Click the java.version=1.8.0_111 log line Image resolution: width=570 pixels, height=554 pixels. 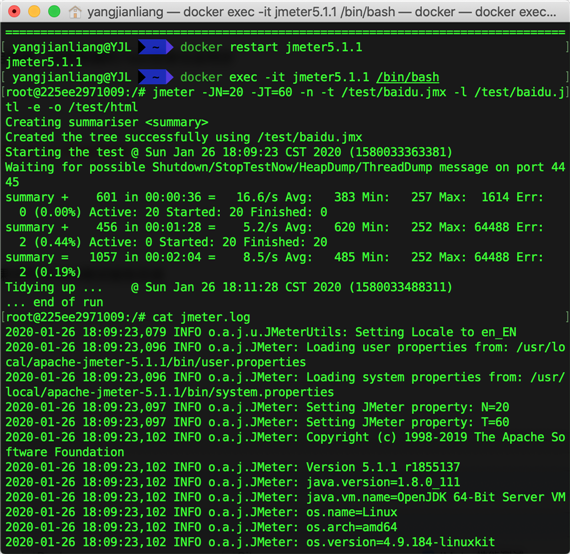pos(233,482)
